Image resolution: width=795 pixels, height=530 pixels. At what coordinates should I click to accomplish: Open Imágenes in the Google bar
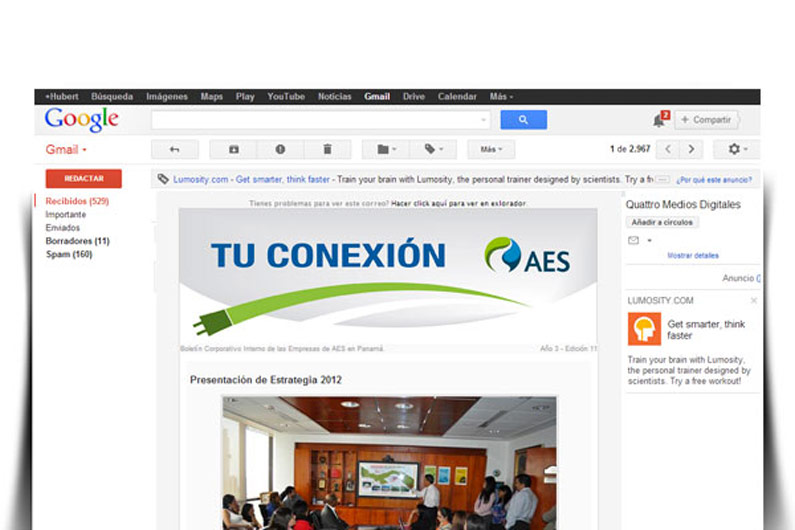click(167, 96)
